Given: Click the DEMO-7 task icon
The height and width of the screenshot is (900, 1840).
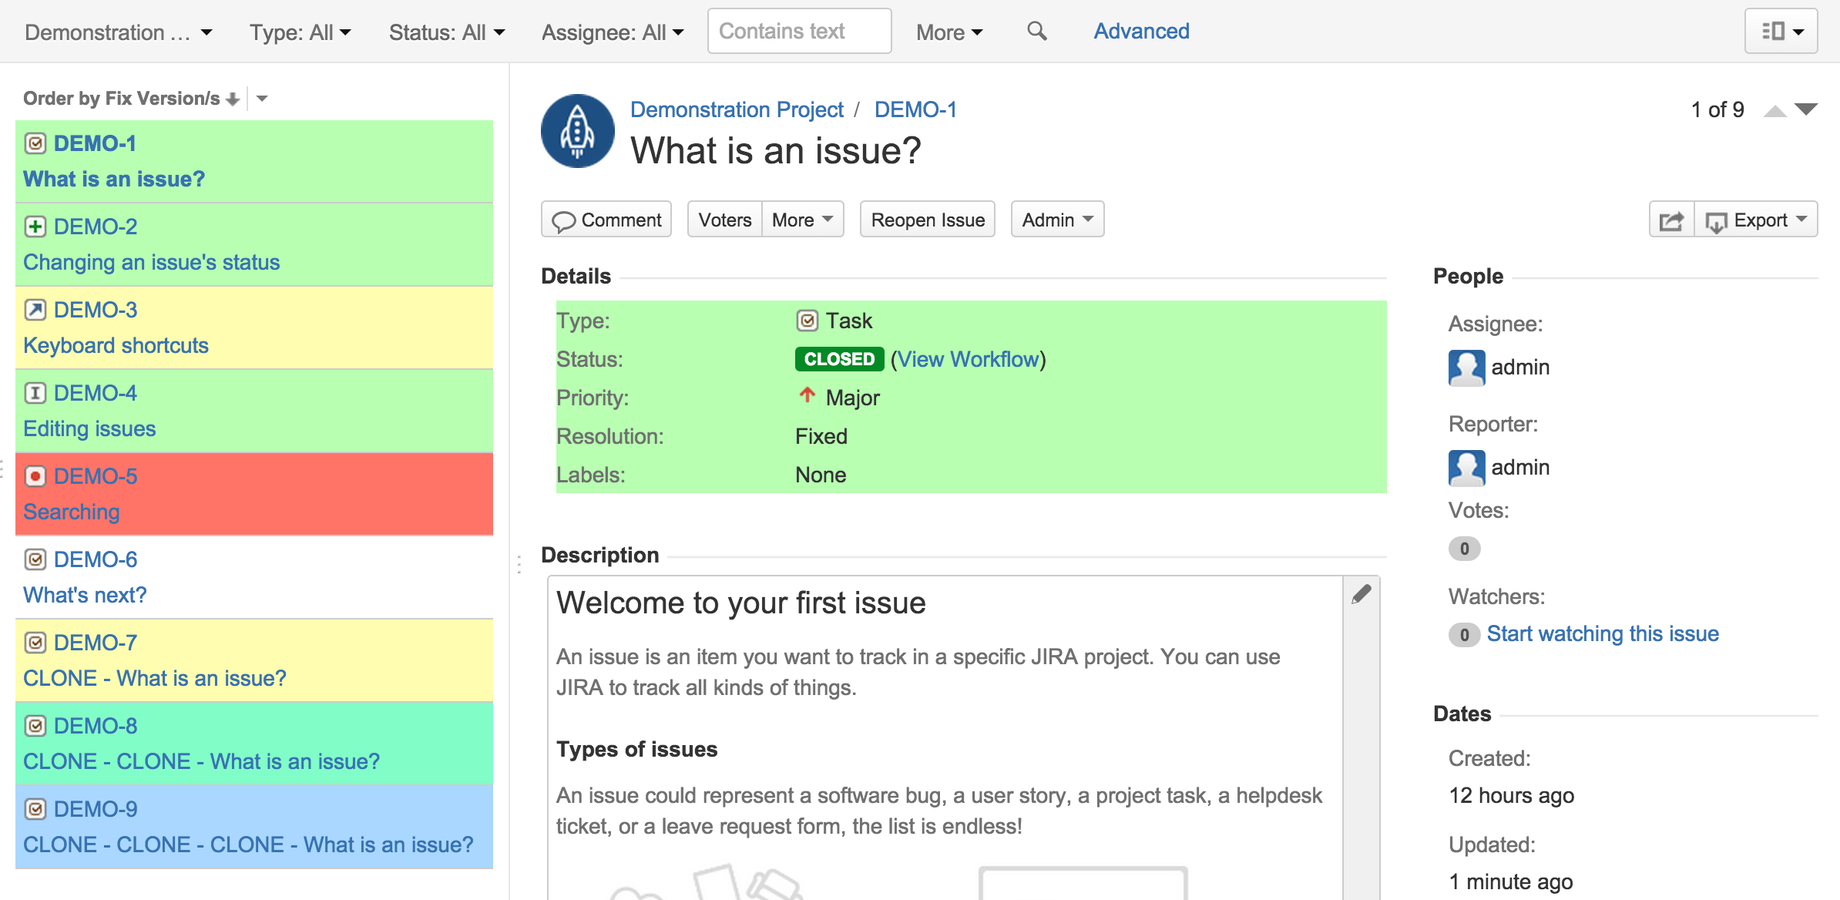Looking at the screenshot, I should pyautogui.click(x=35, y=642).
